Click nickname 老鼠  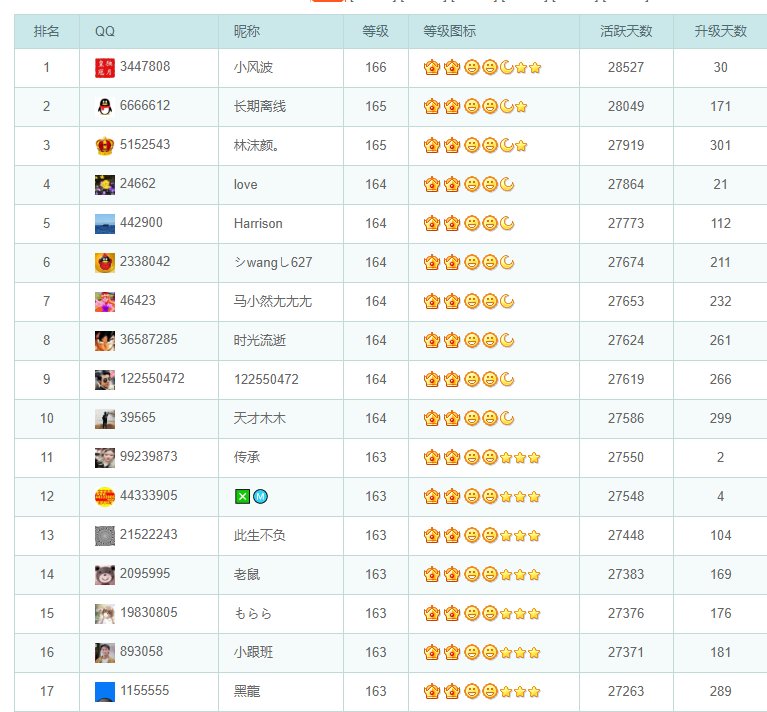pos(247,575)
